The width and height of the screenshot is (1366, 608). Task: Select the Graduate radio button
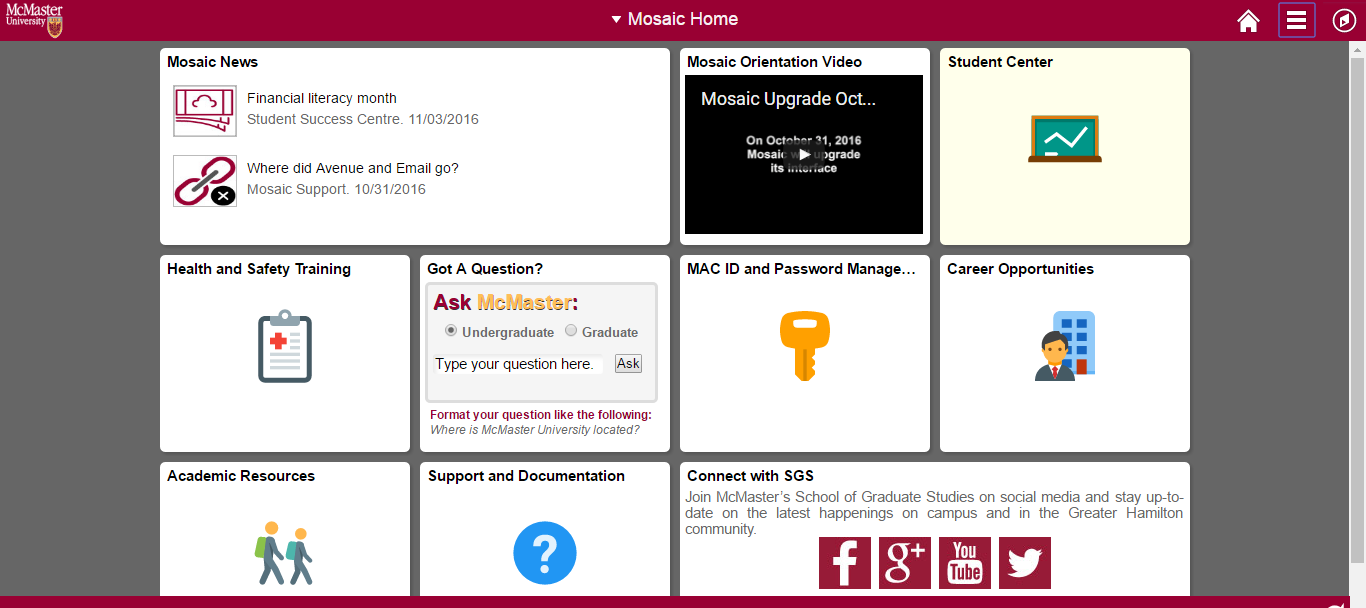pyautogui.click(x=571, y=331)
